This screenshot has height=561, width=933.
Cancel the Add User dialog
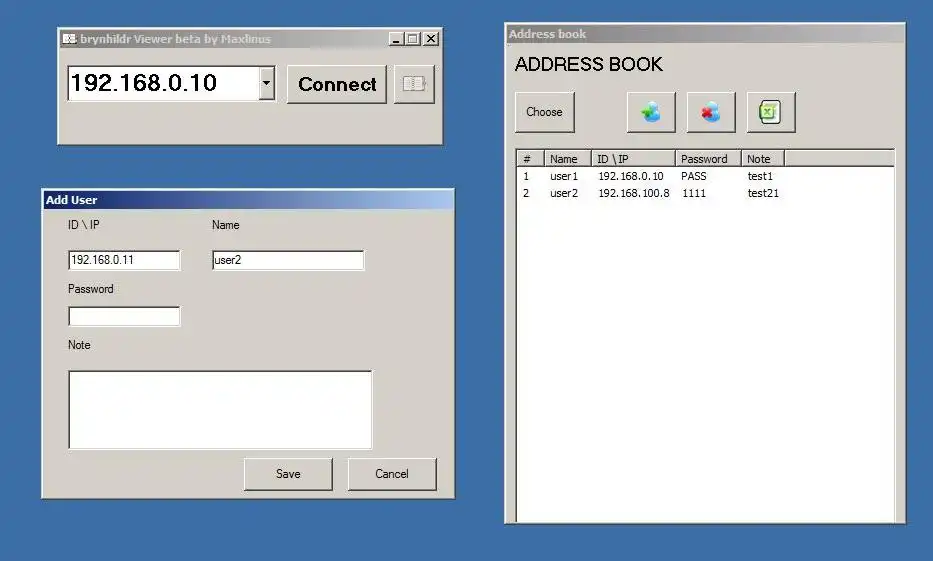(392, 474)
